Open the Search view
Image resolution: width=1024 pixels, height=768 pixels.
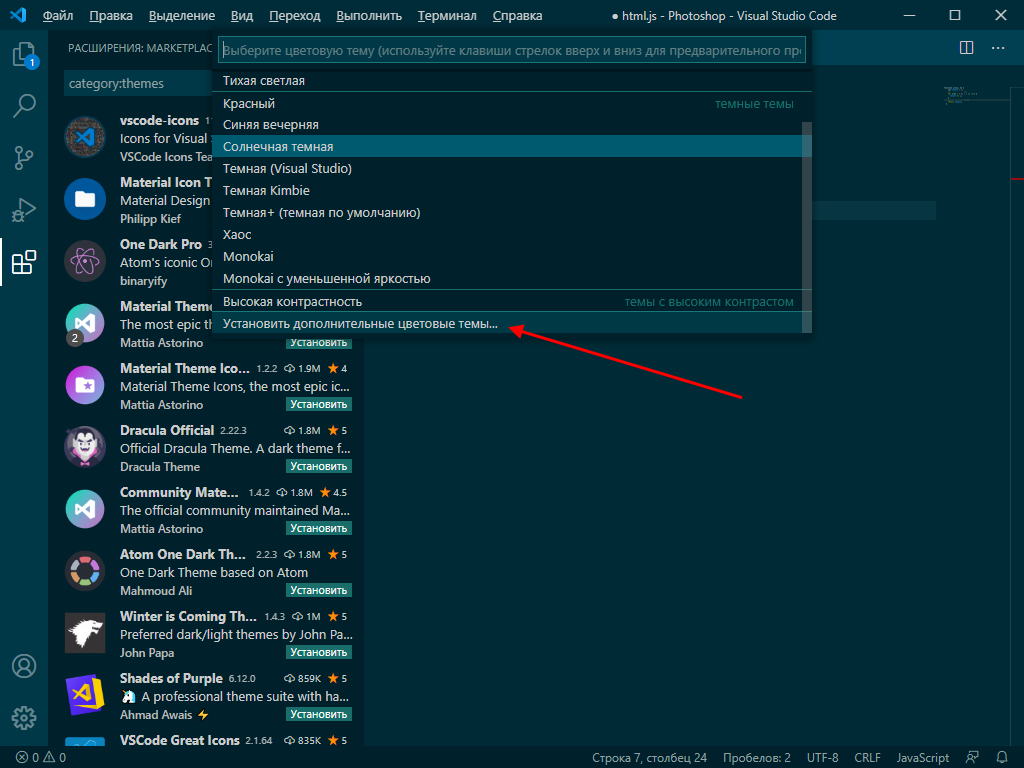[x=24, y=105]
